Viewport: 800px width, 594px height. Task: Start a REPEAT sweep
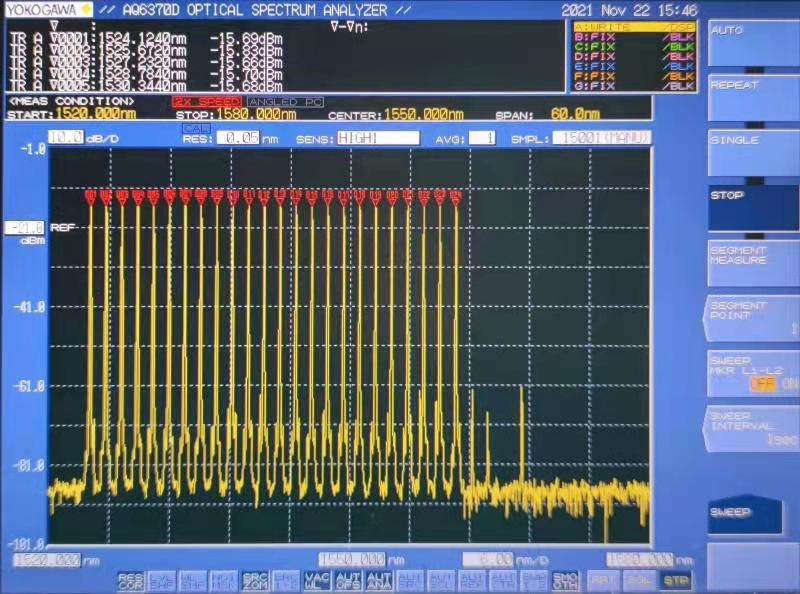click(x=753, y=98)
